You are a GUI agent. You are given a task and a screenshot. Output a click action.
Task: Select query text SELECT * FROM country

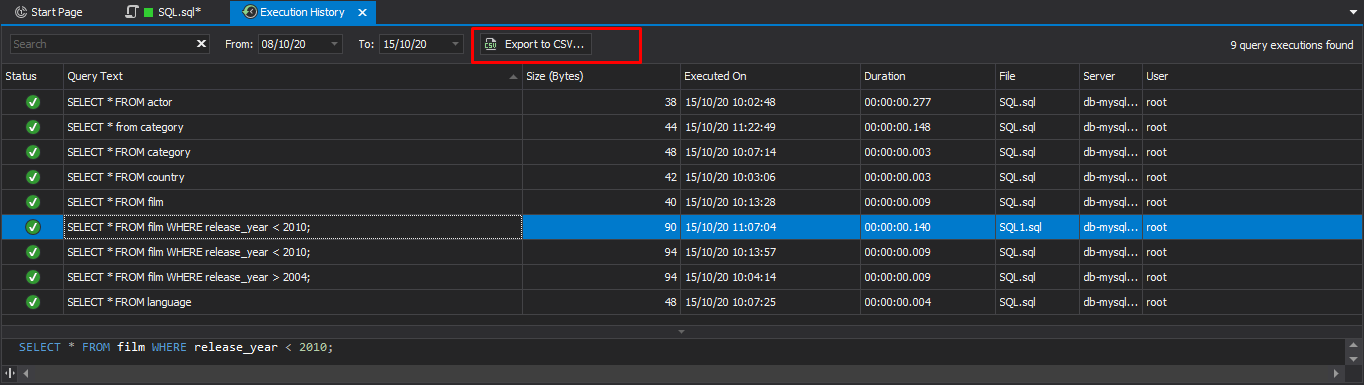[x=125, y=177]
